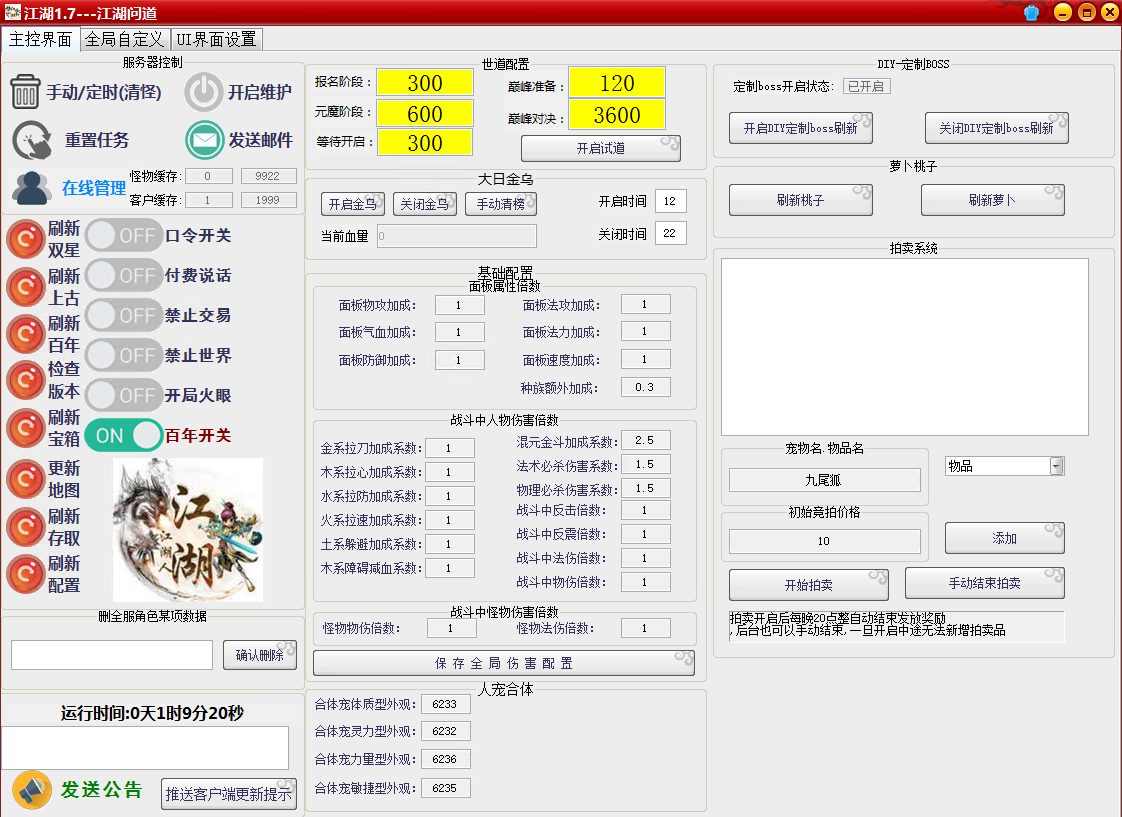Click the trash can clear monsters icon

click(x=26, y=92)
